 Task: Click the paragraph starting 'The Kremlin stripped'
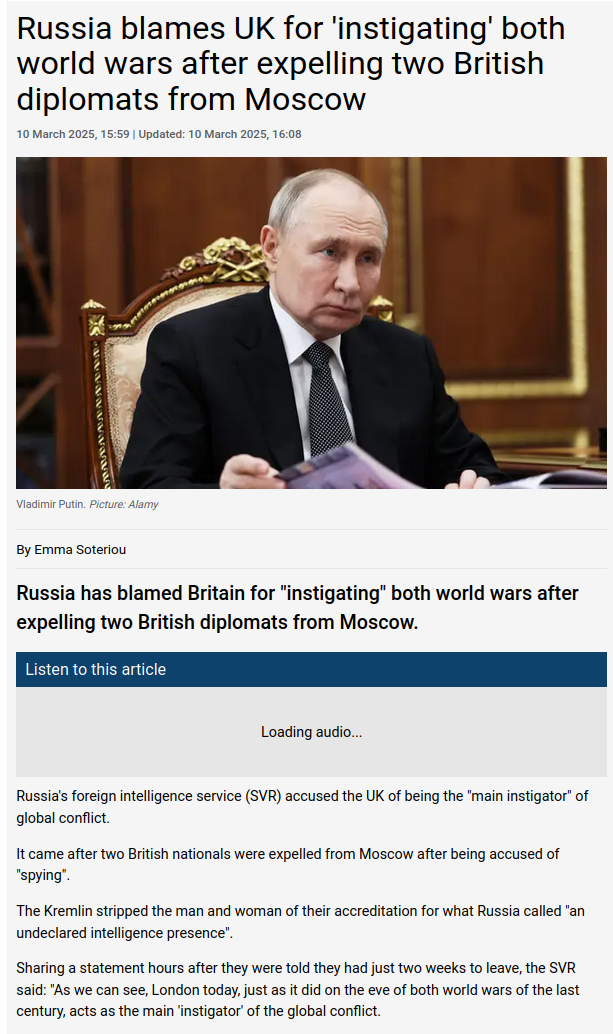point(301,921)
